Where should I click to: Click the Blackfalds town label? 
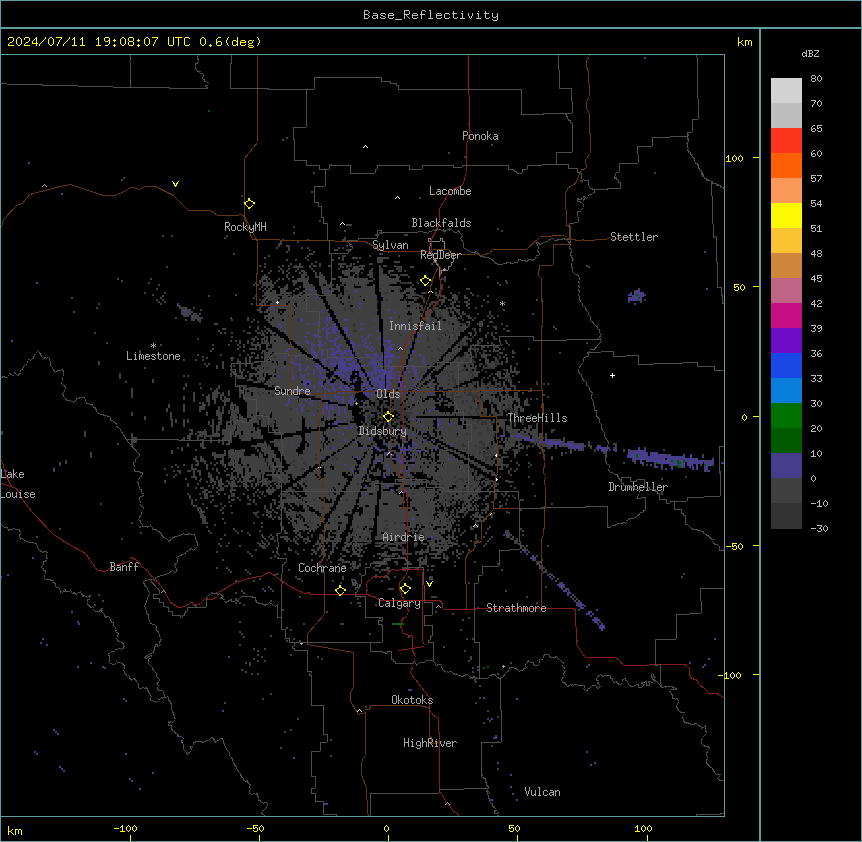point(441,223)
